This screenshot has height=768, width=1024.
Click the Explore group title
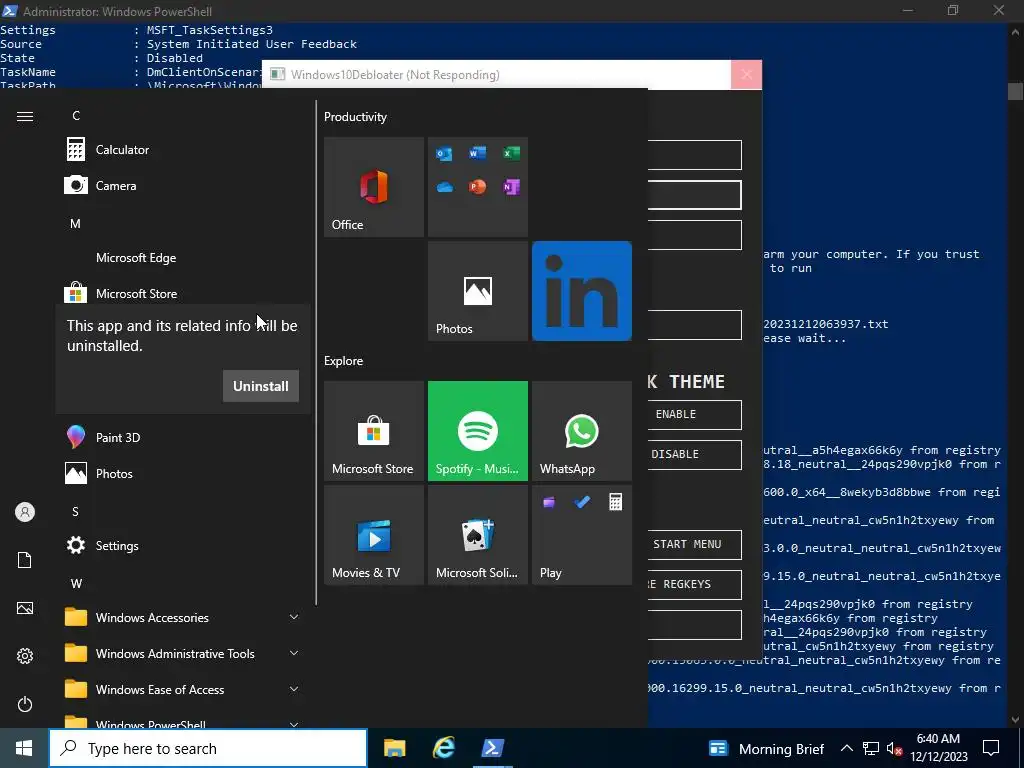(344, 360)
